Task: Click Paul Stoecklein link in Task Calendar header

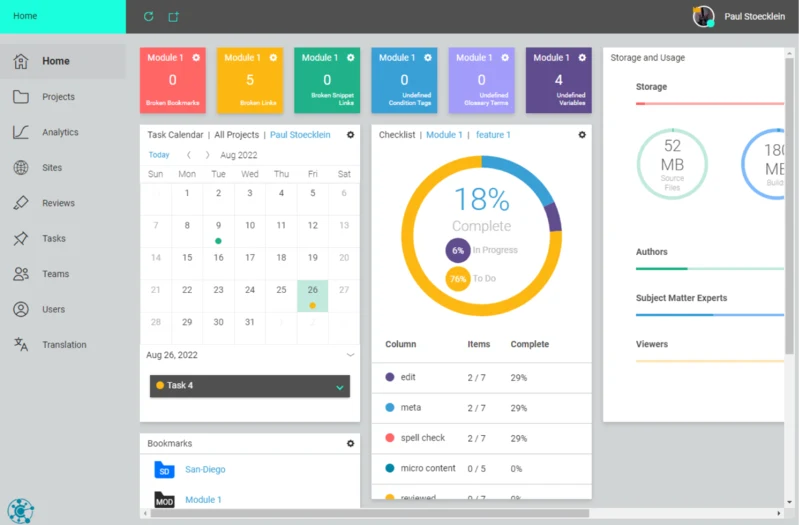Action: point(300,135)
